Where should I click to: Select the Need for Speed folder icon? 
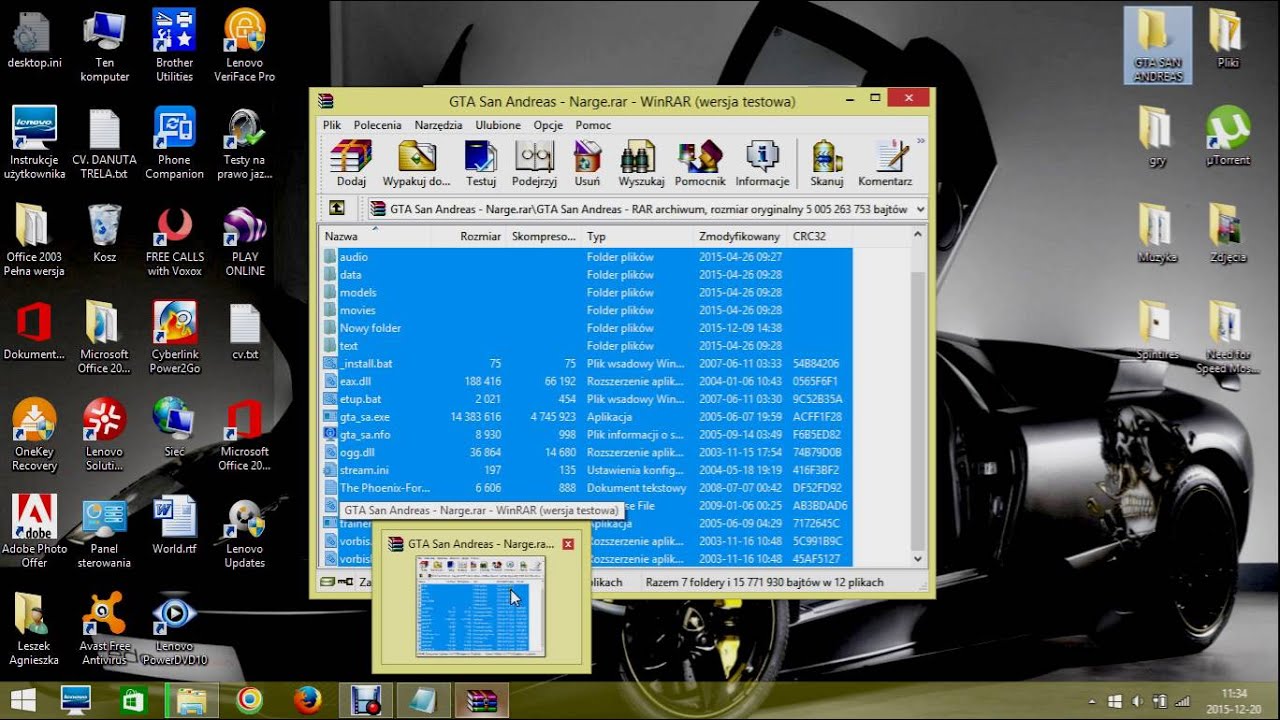[x=1227, y=337]
